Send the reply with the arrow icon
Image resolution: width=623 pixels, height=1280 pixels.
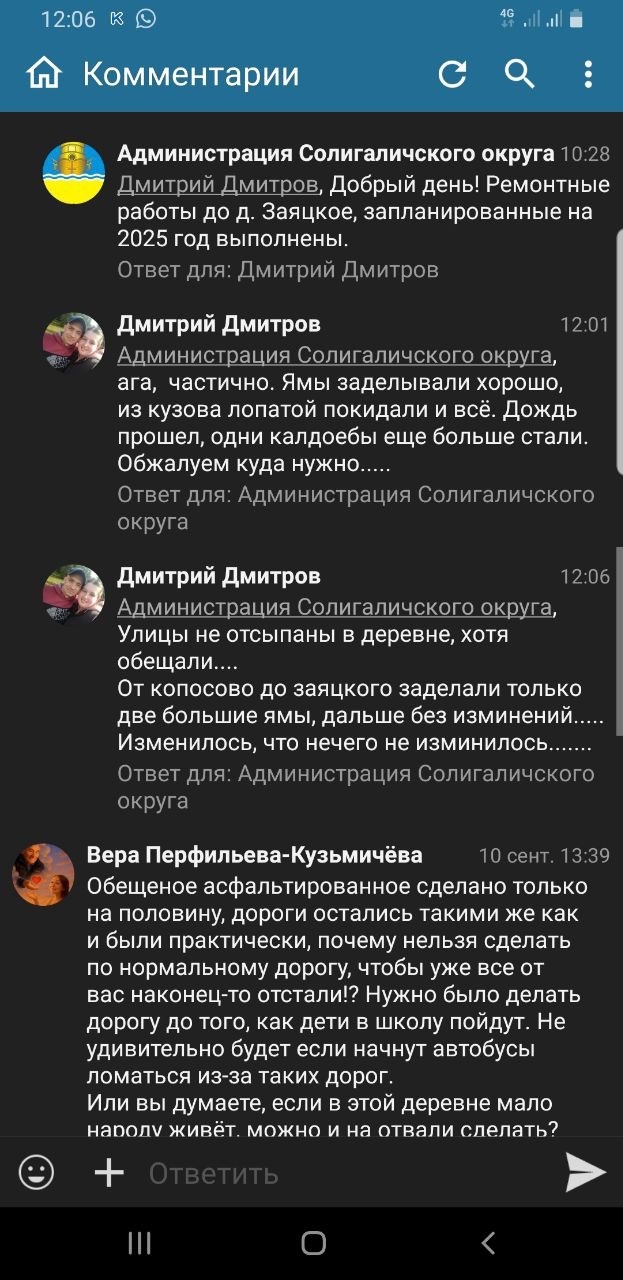[585, 1174]
